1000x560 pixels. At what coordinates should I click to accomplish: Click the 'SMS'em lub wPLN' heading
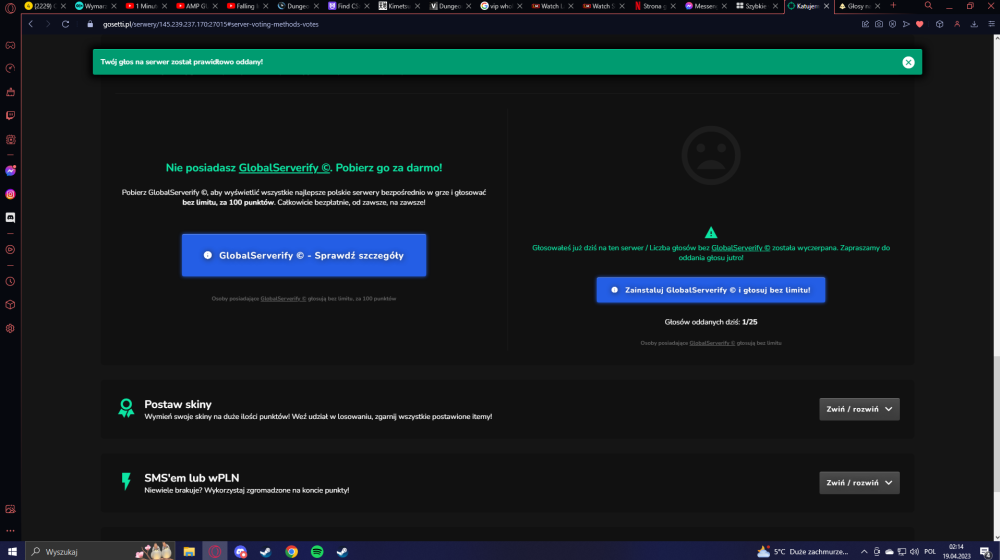coord(191,478)
